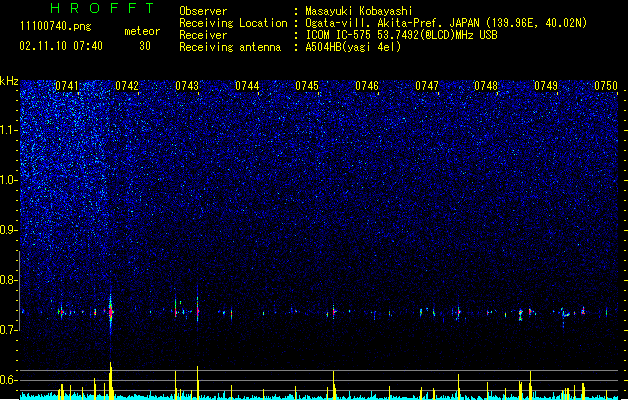Click the 0741 time marker

coord(67,86)
